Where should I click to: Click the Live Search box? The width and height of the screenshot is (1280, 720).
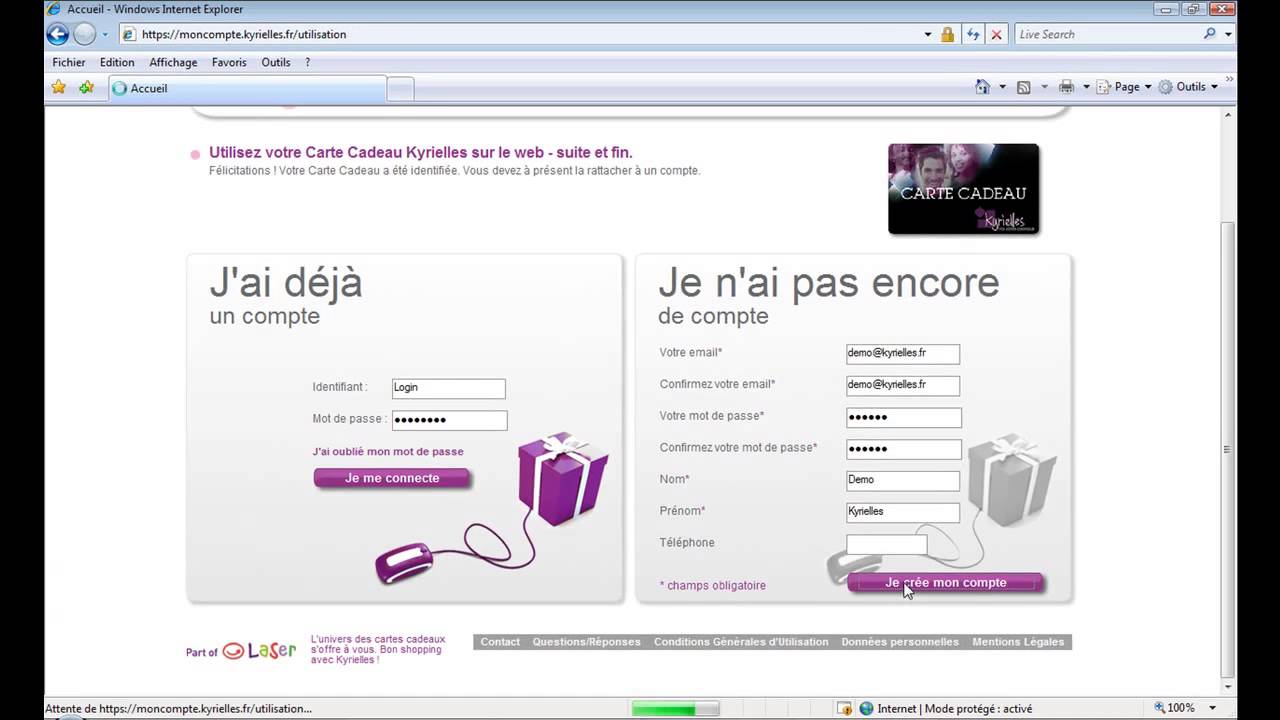pos(1106,34)
